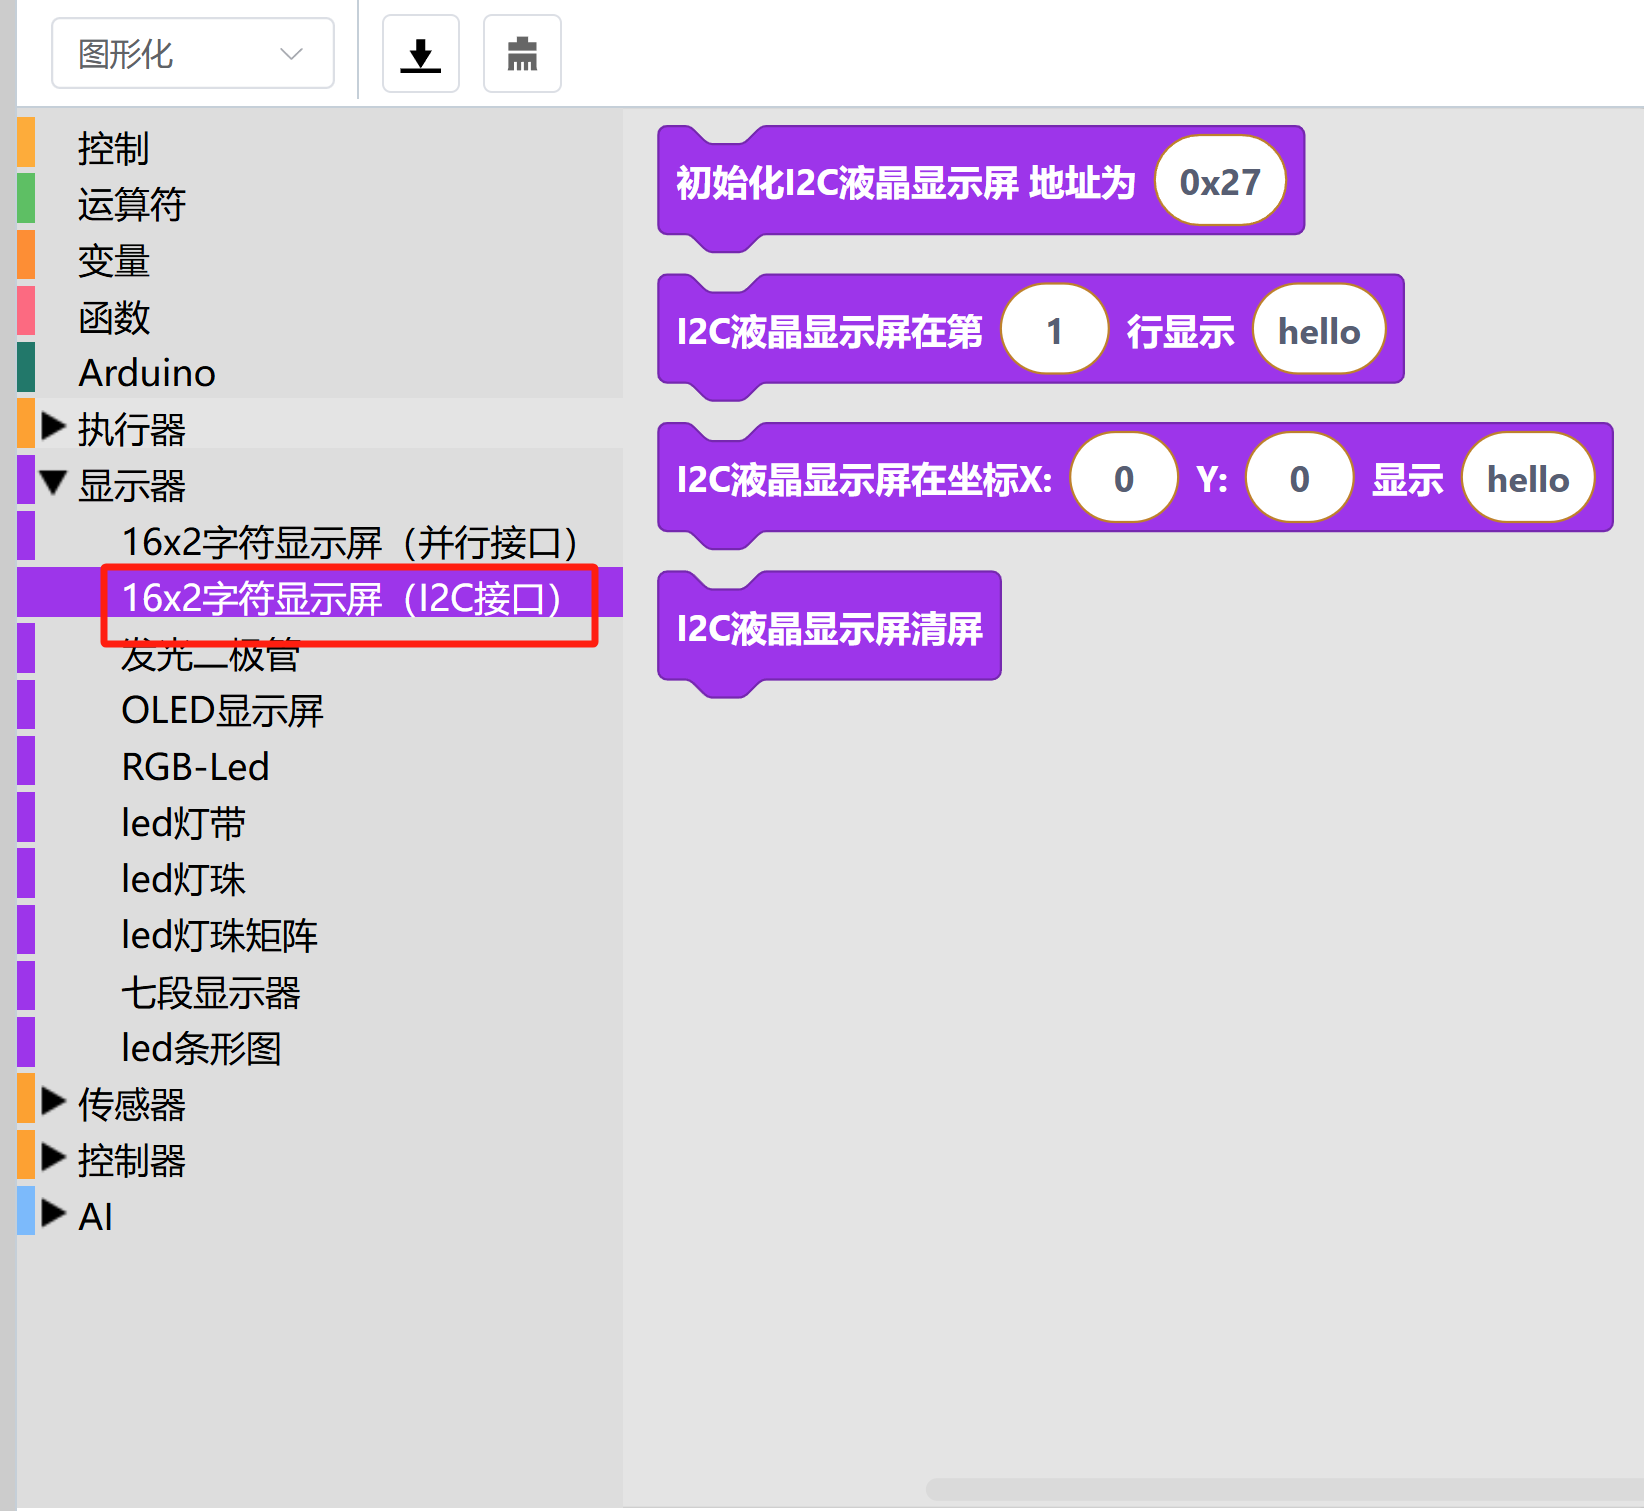Click the row number field showing 1

click(x=1054, y=331)
